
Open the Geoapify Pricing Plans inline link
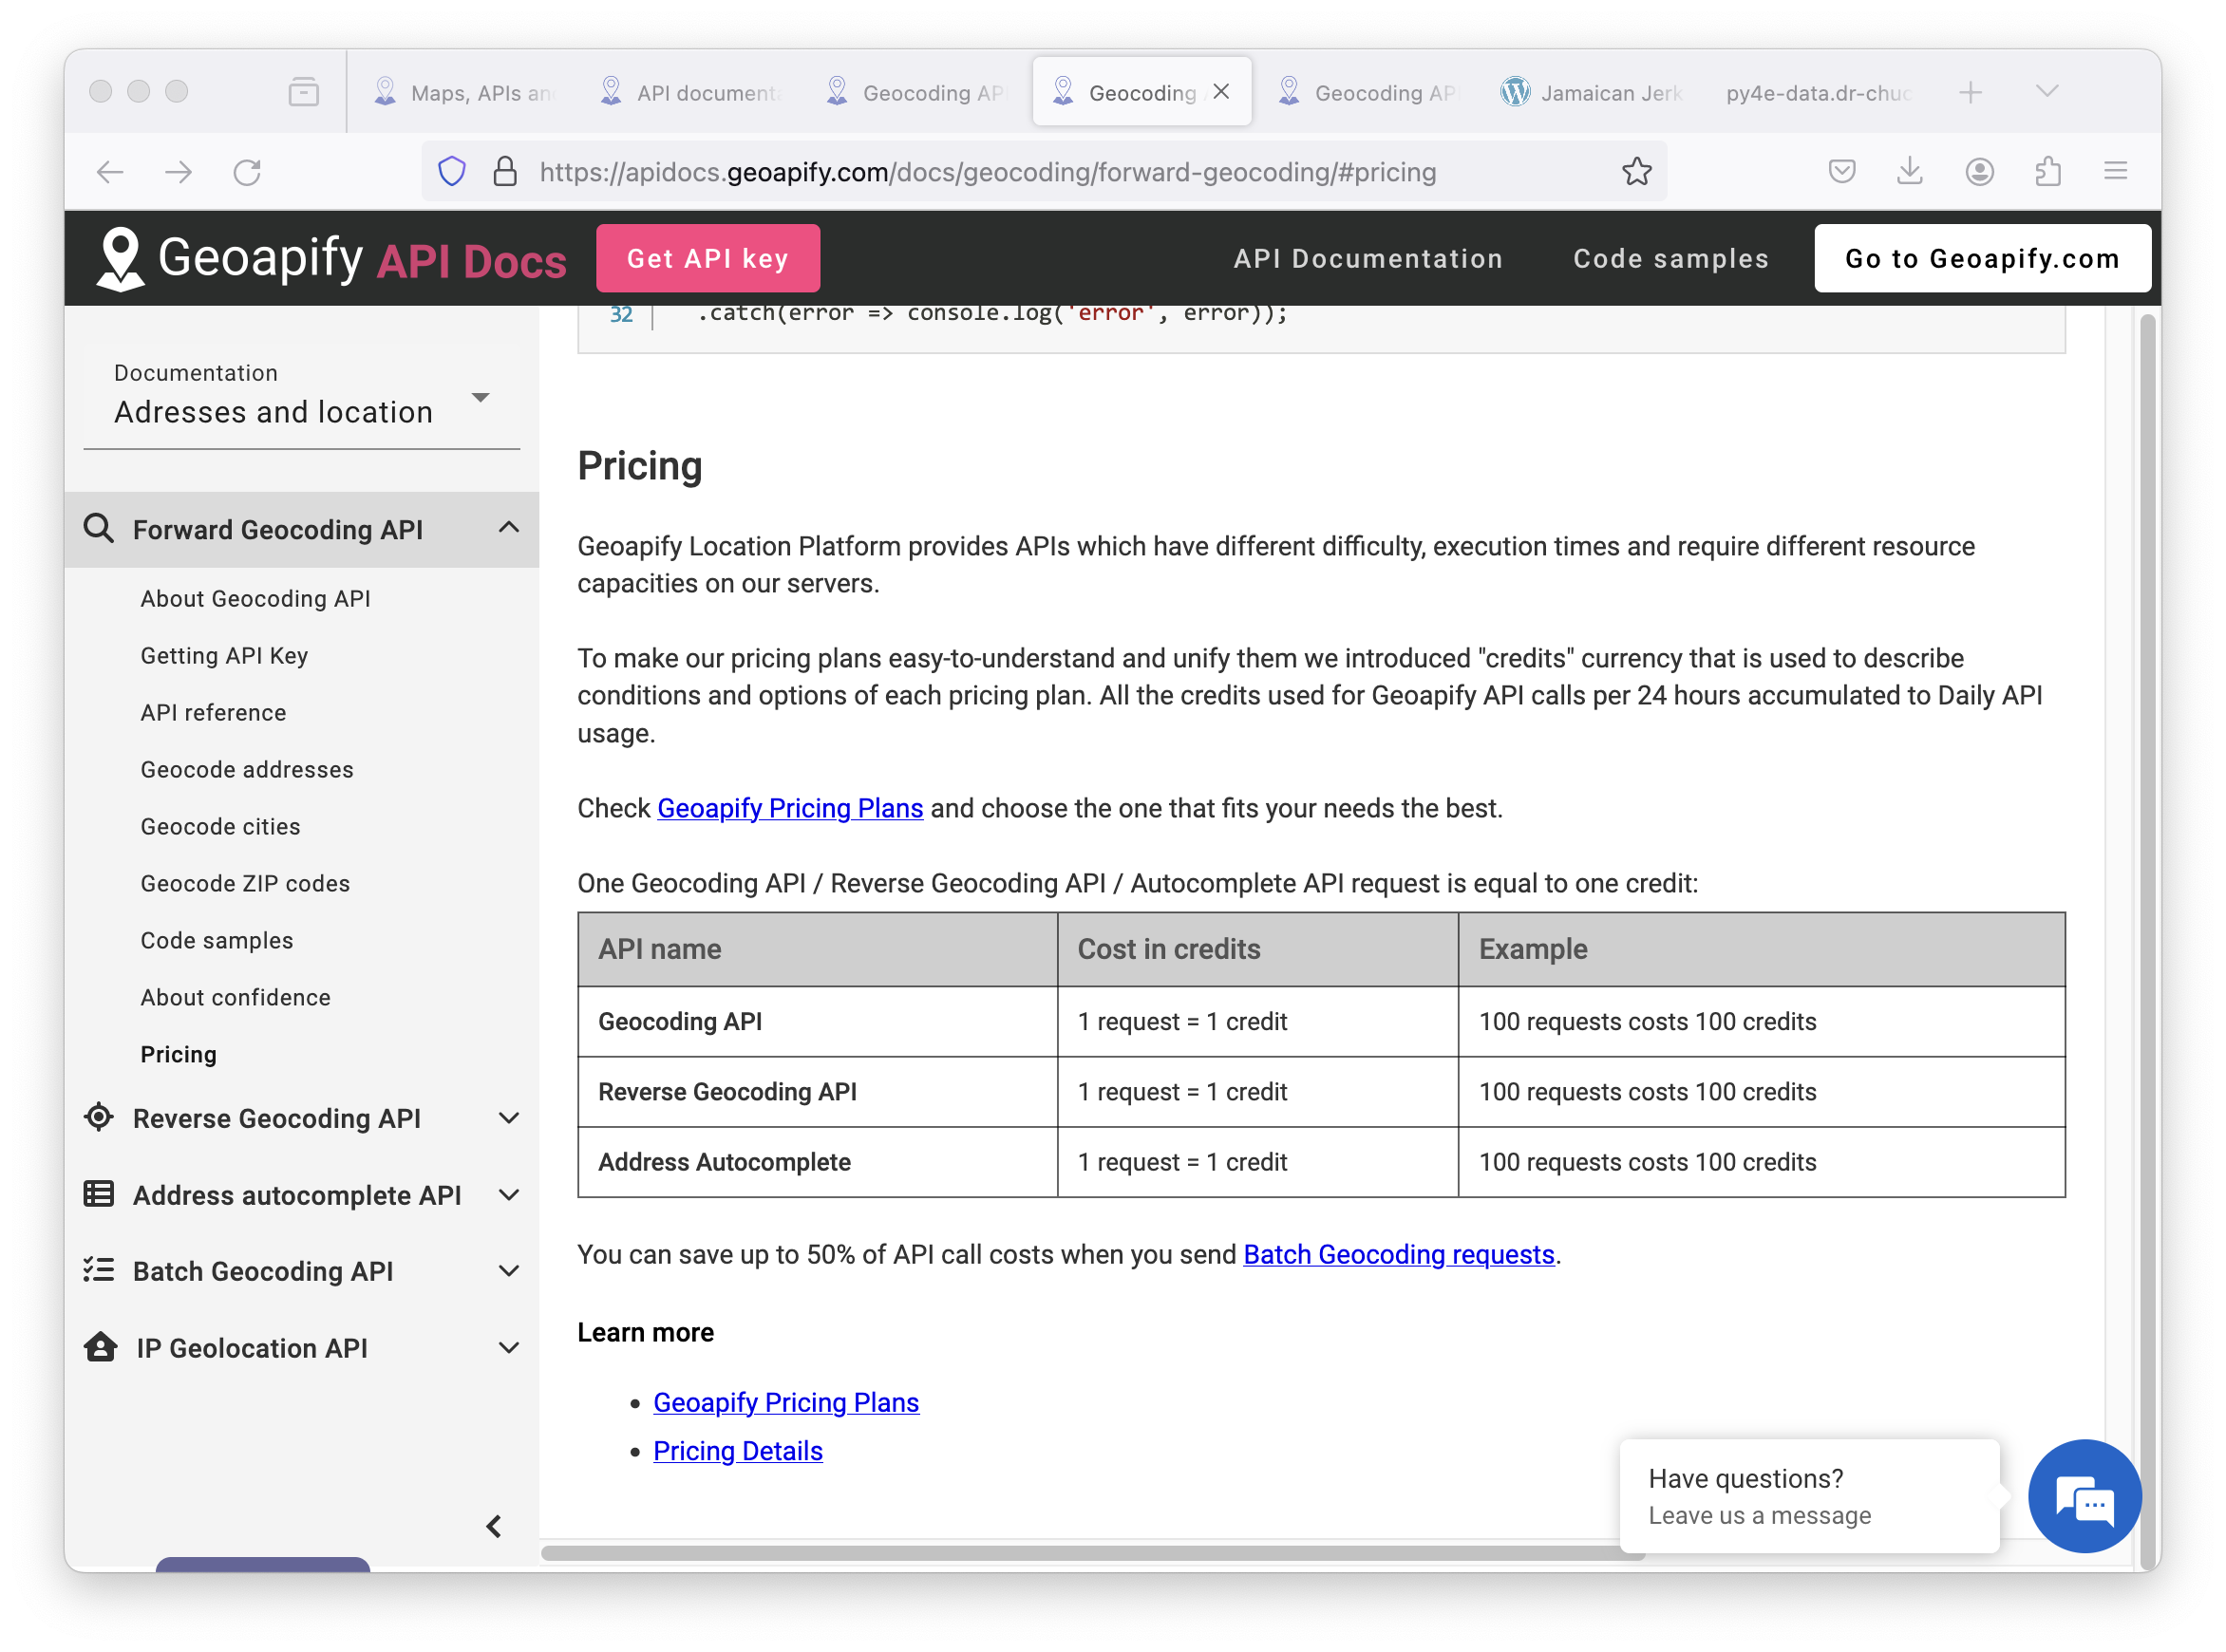coord(790,808)
